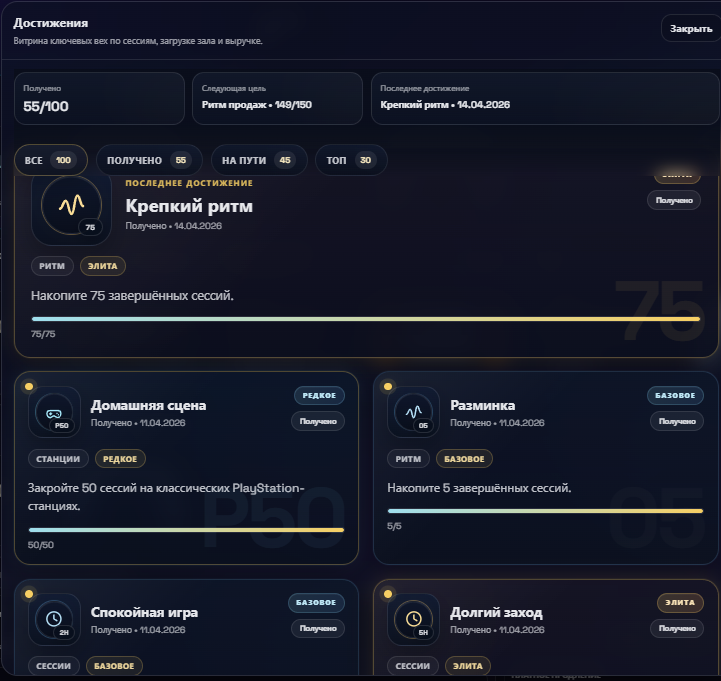Click the yellow dot on Домашняя сцена card
Viewport: 721px width, 681px height.
29,386
